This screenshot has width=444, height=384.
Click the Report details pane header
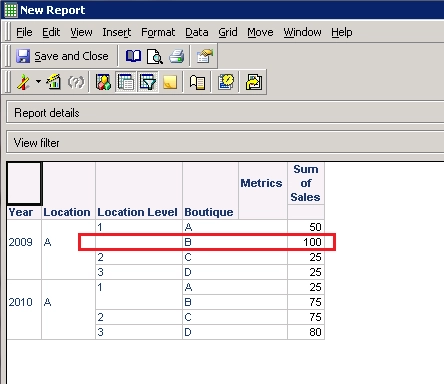(x=225, y=113)
